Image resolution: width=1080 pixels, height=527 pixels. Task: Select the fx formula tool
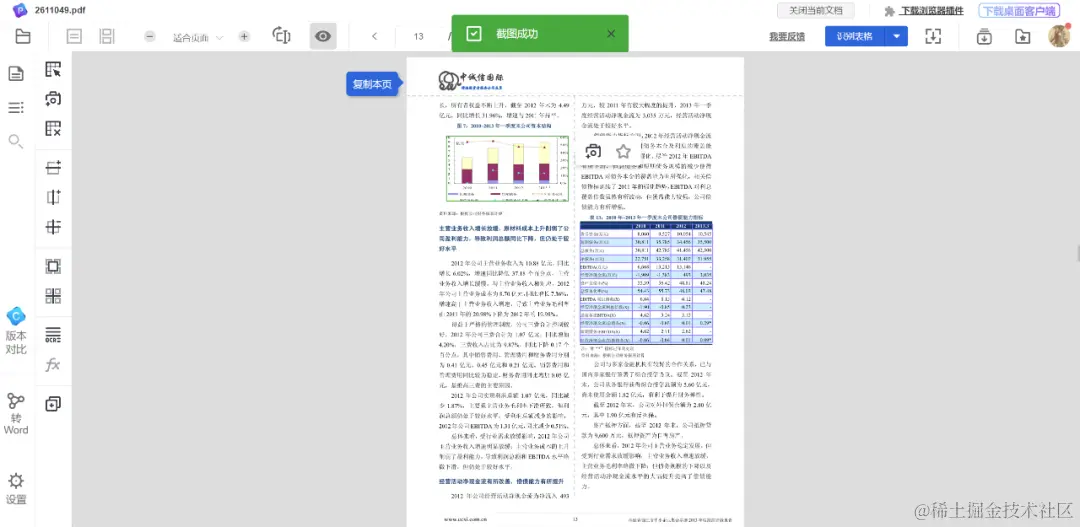53,364
